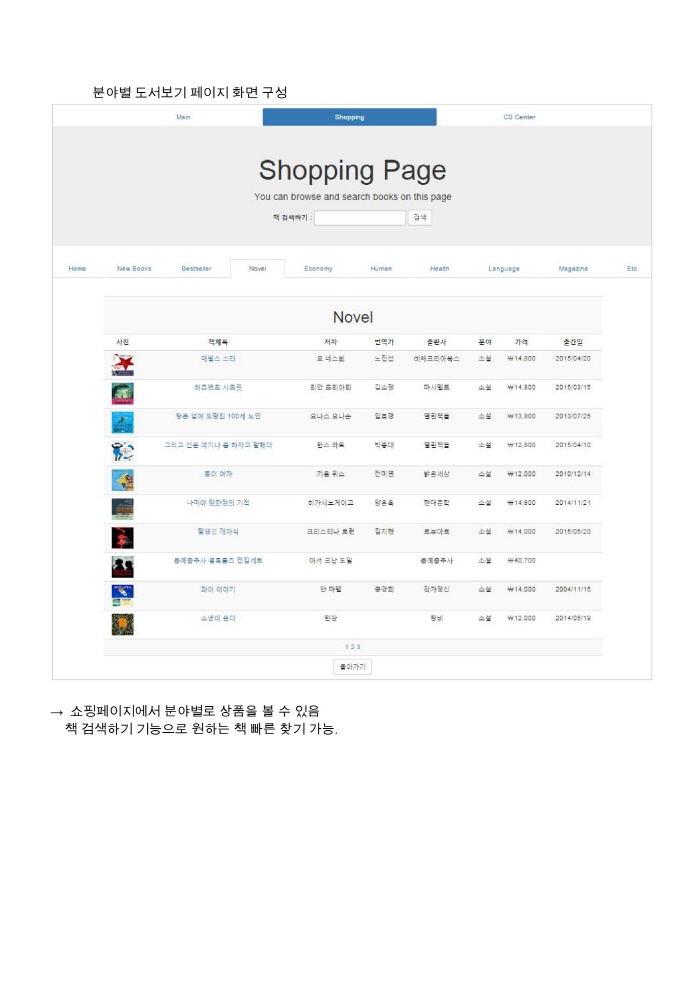Click the price ₩13,800
The image size is (700, 989).
pos(522,416)
